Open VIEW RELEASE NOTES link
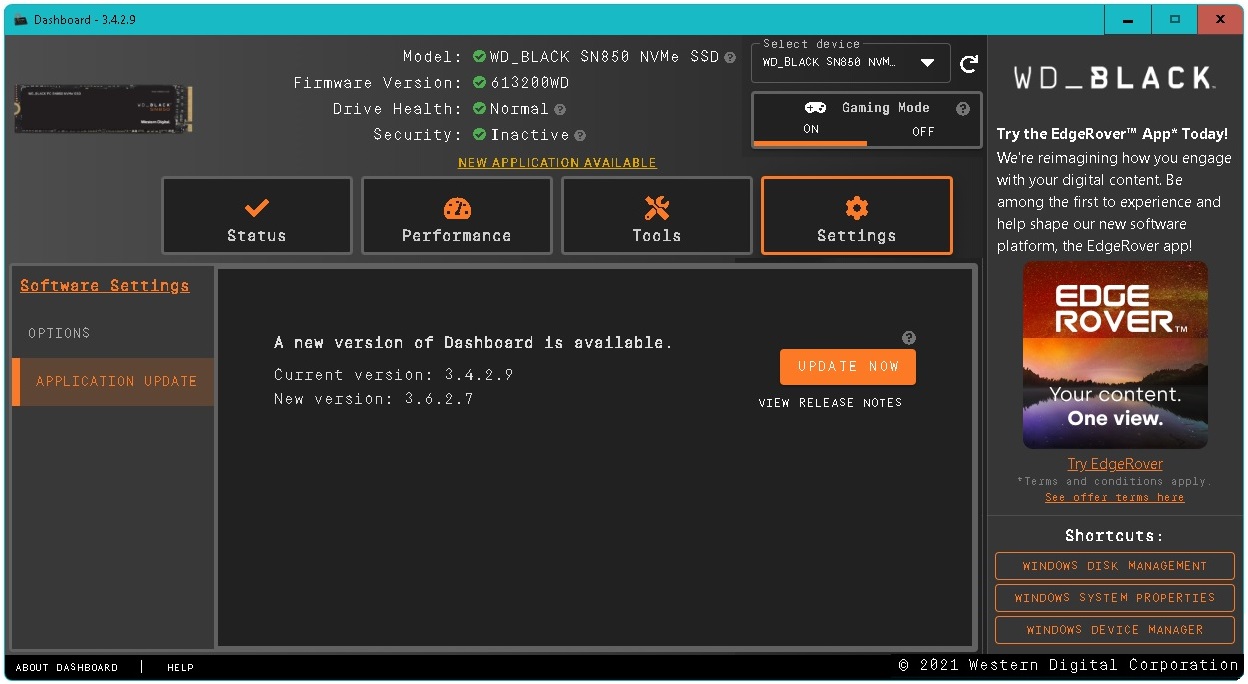 (830, 403)
